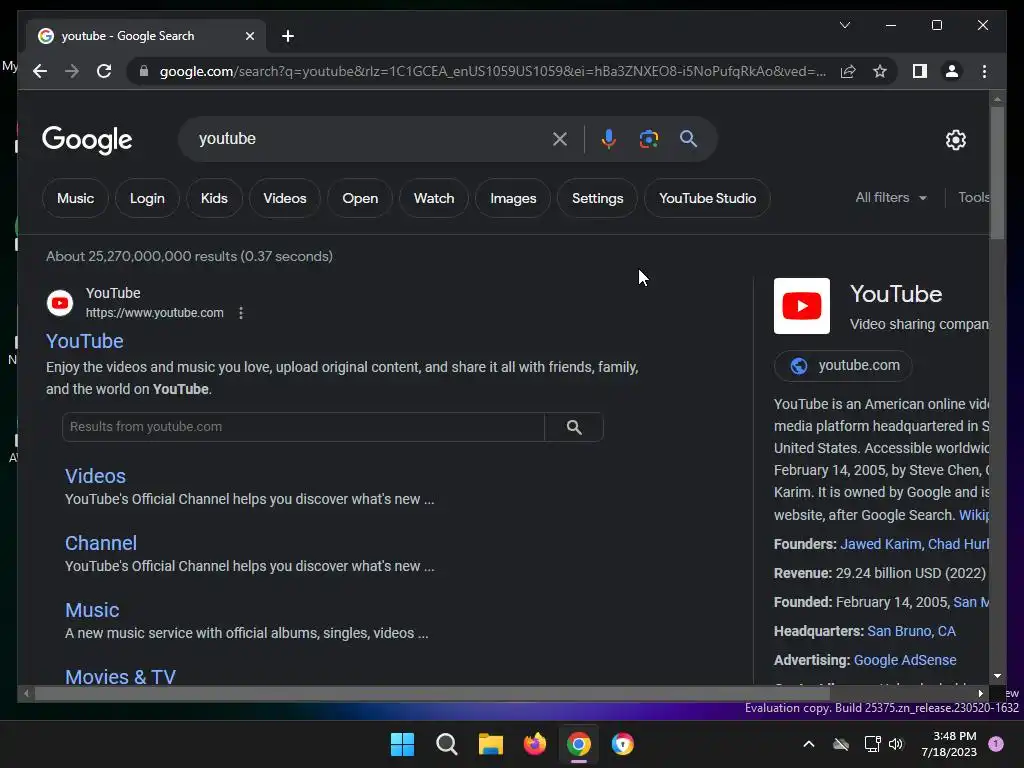Click the horizontal scrollbar thumb

click(432, 694)
